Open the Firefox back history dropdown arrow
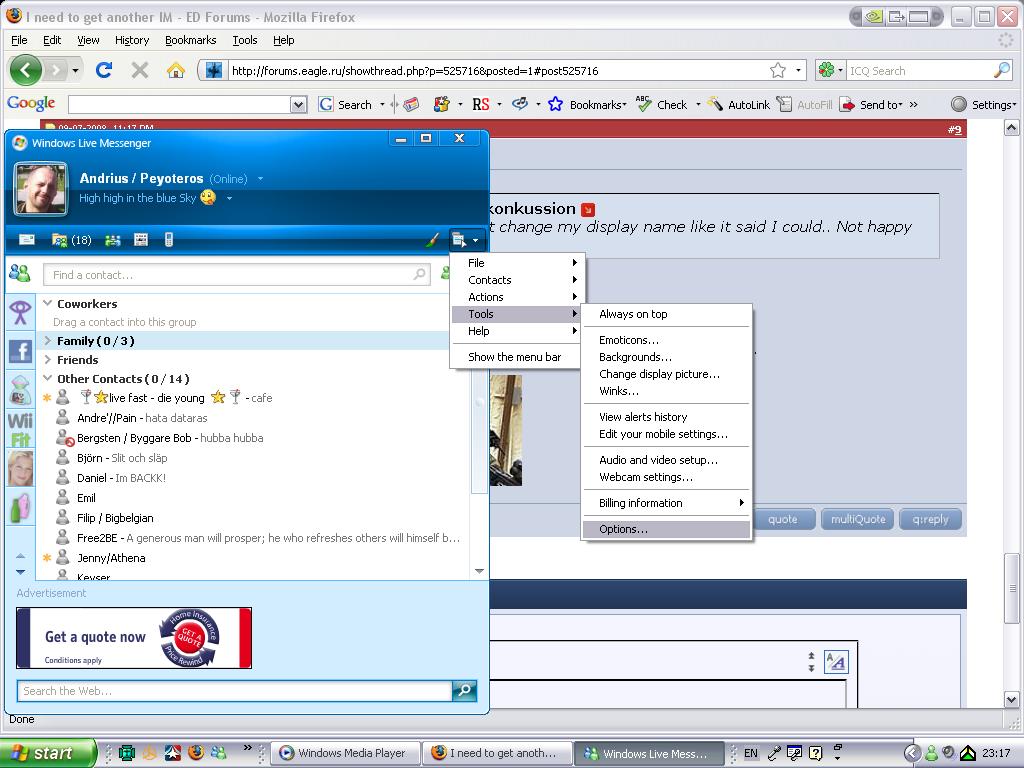 (x=75, y=70)
